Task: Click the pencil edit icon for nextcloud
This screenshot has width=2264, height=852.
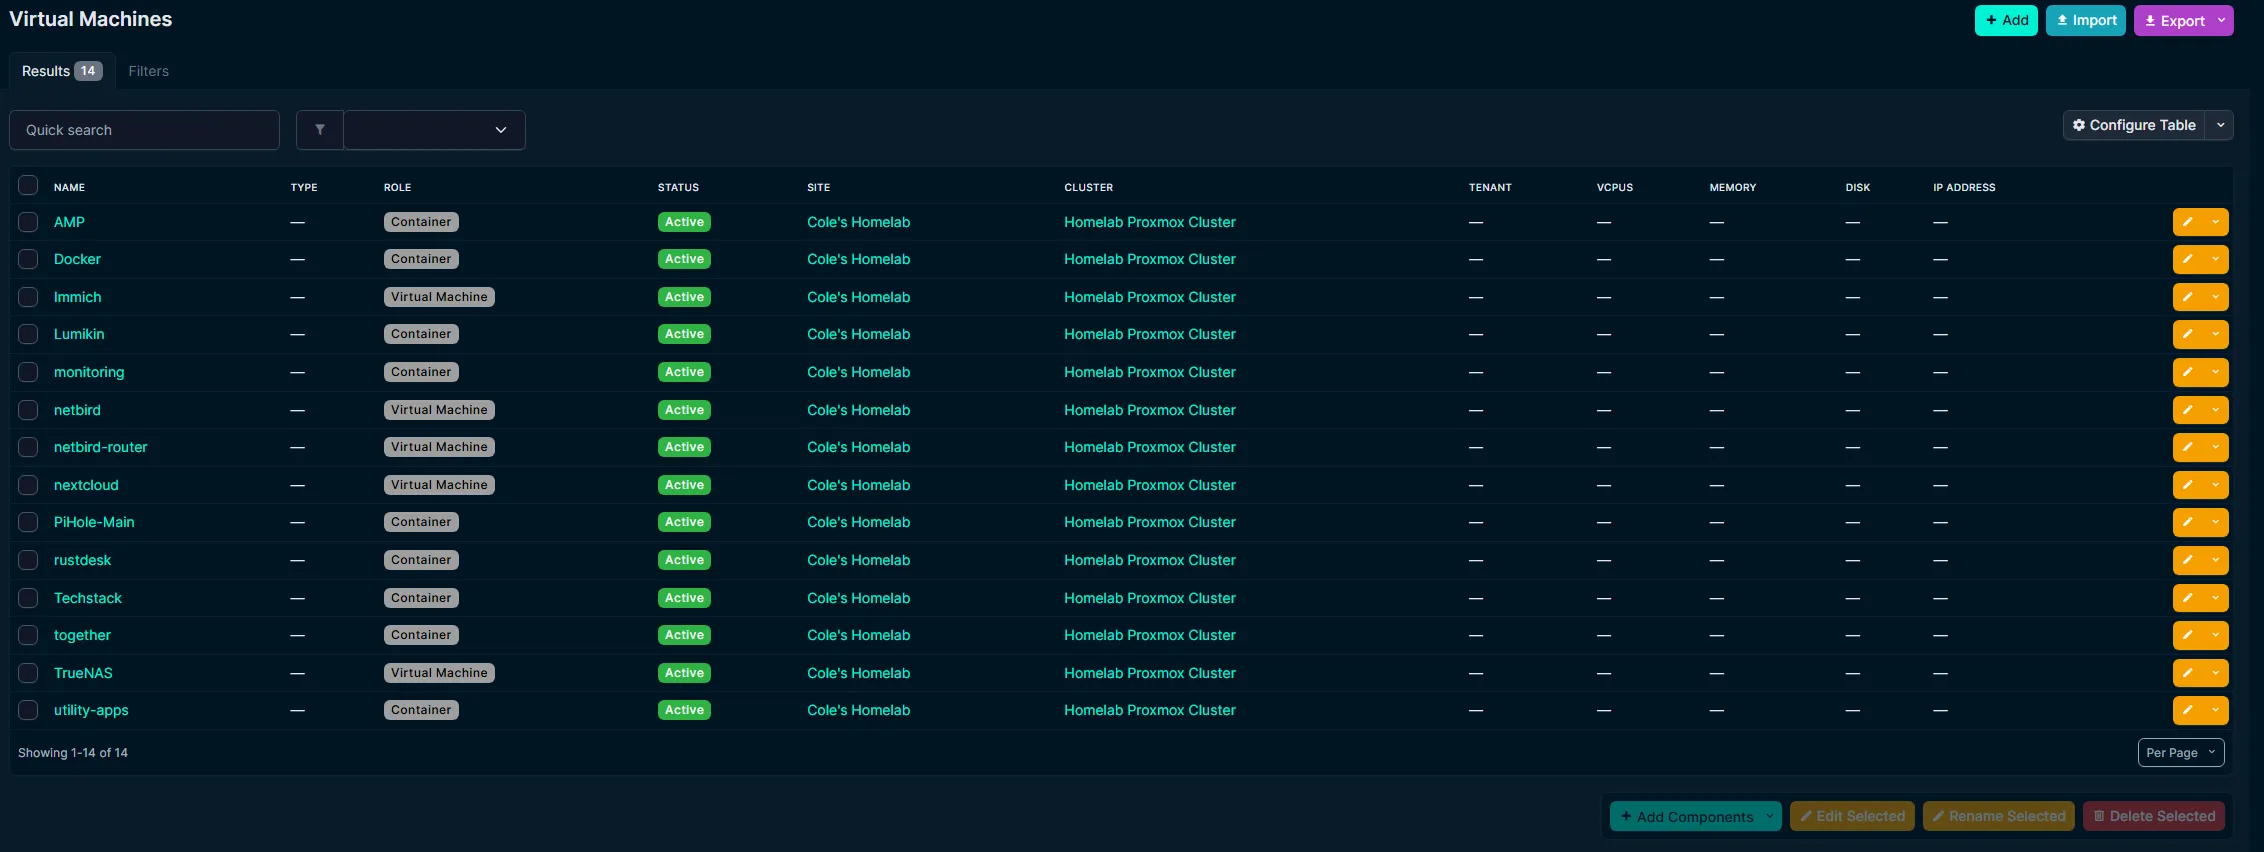Action: (x=2187, y=485)
